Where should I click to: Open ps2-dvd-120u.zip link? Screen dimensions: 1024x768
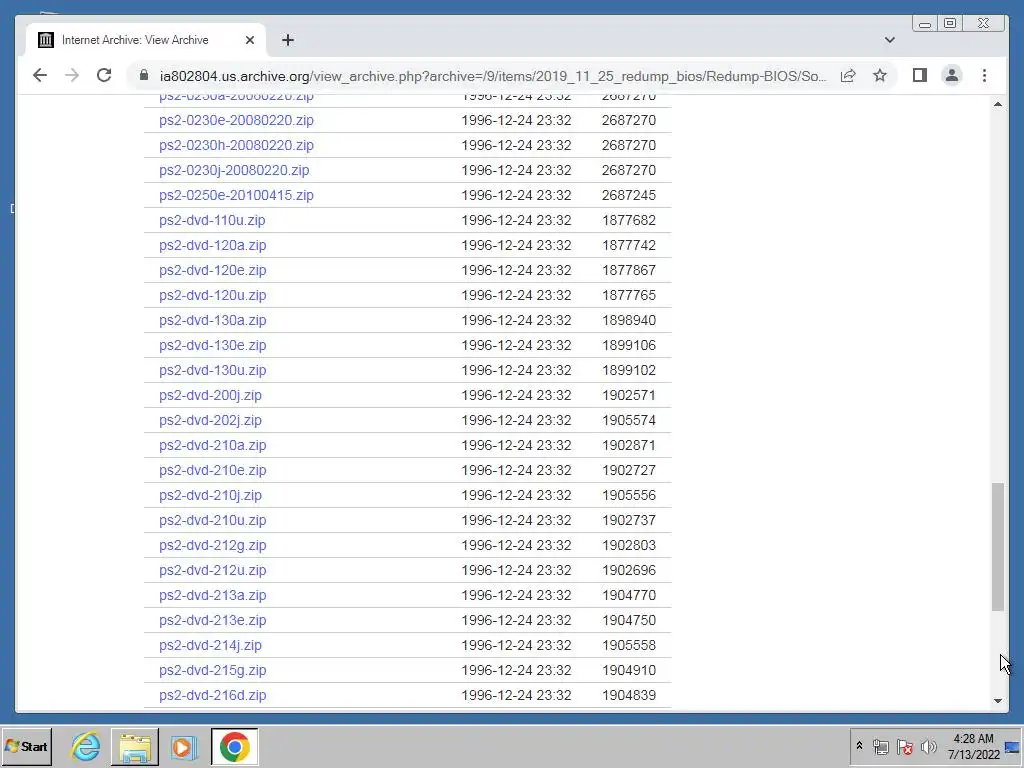tap(212, 295)
